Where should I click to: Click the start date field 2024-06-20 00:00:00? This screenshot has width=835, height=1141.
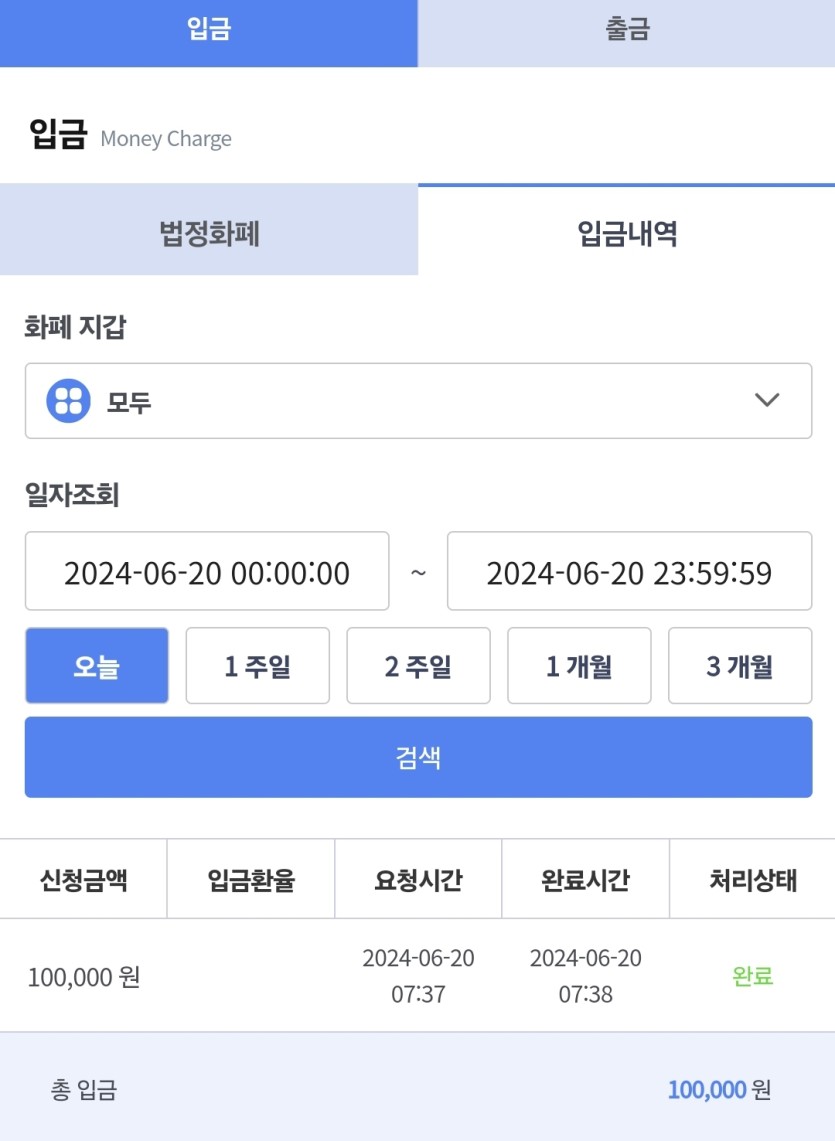[x=207, y=571]
